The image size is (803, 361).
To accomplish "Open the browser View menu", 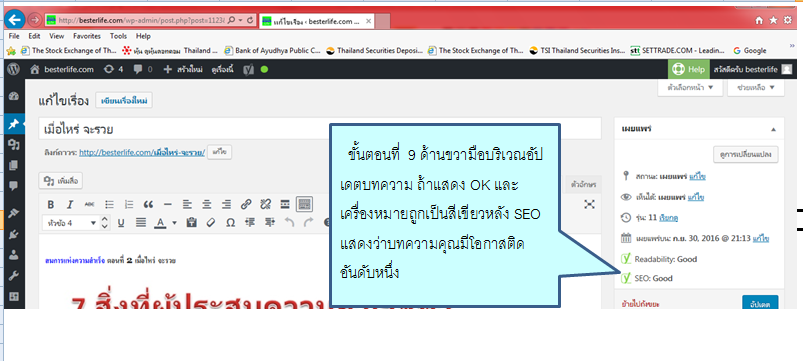I will pos(57,36).
